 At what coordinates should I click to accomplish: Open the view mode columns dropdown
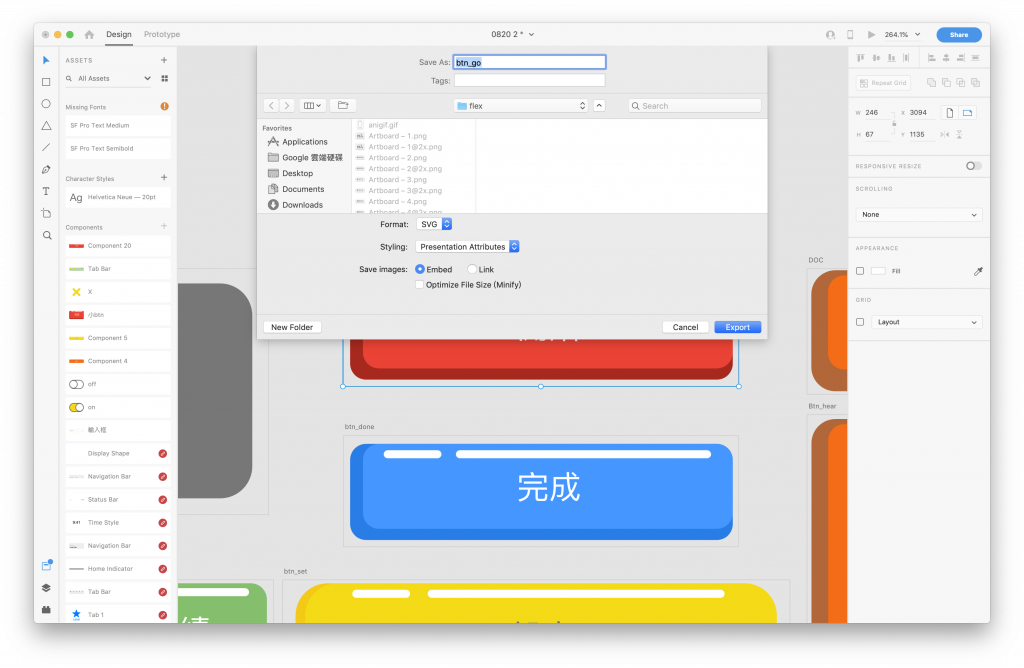click(x=312, y=105)
